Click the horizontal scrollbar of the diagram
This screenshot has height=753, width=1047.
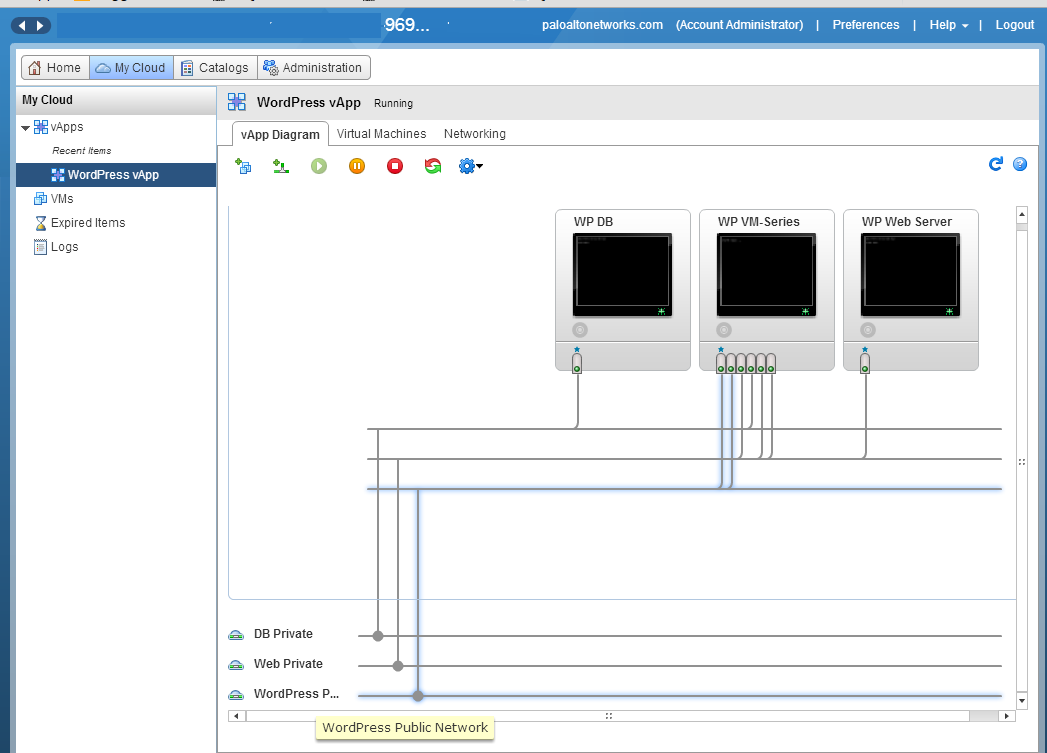pos(607,716)
